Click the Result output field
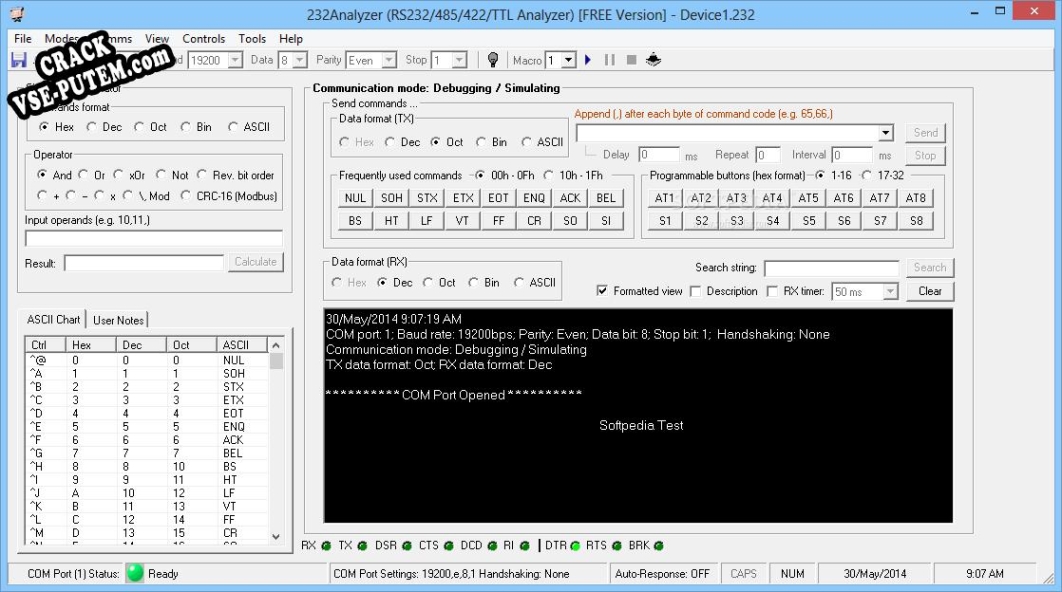1062x592 pixels. click(x=144, y=263)
